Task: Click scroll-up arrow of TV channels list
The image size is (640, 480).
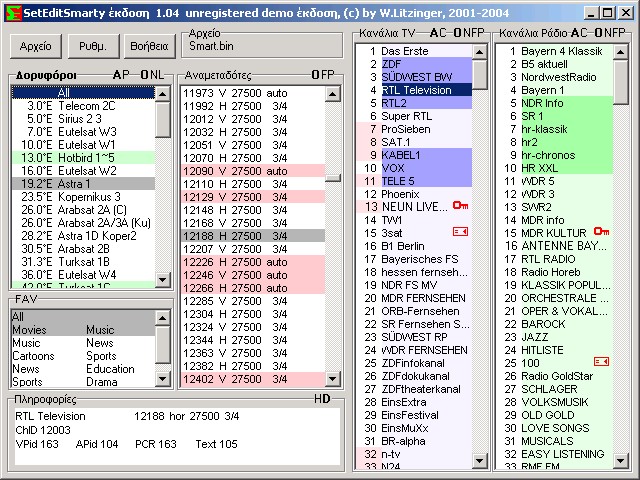Action: 479,50
